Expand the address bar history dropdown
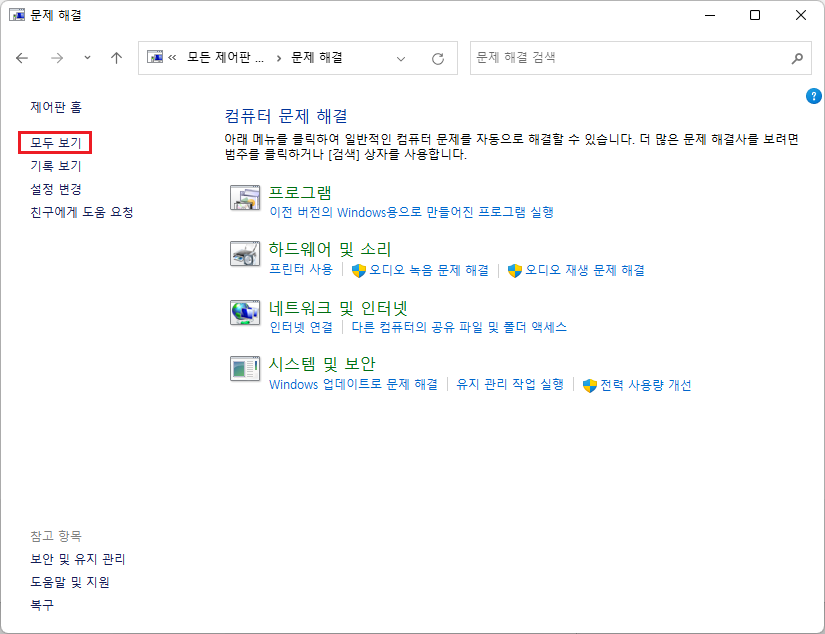Viewport: 825px width, 634px height. 402,58
